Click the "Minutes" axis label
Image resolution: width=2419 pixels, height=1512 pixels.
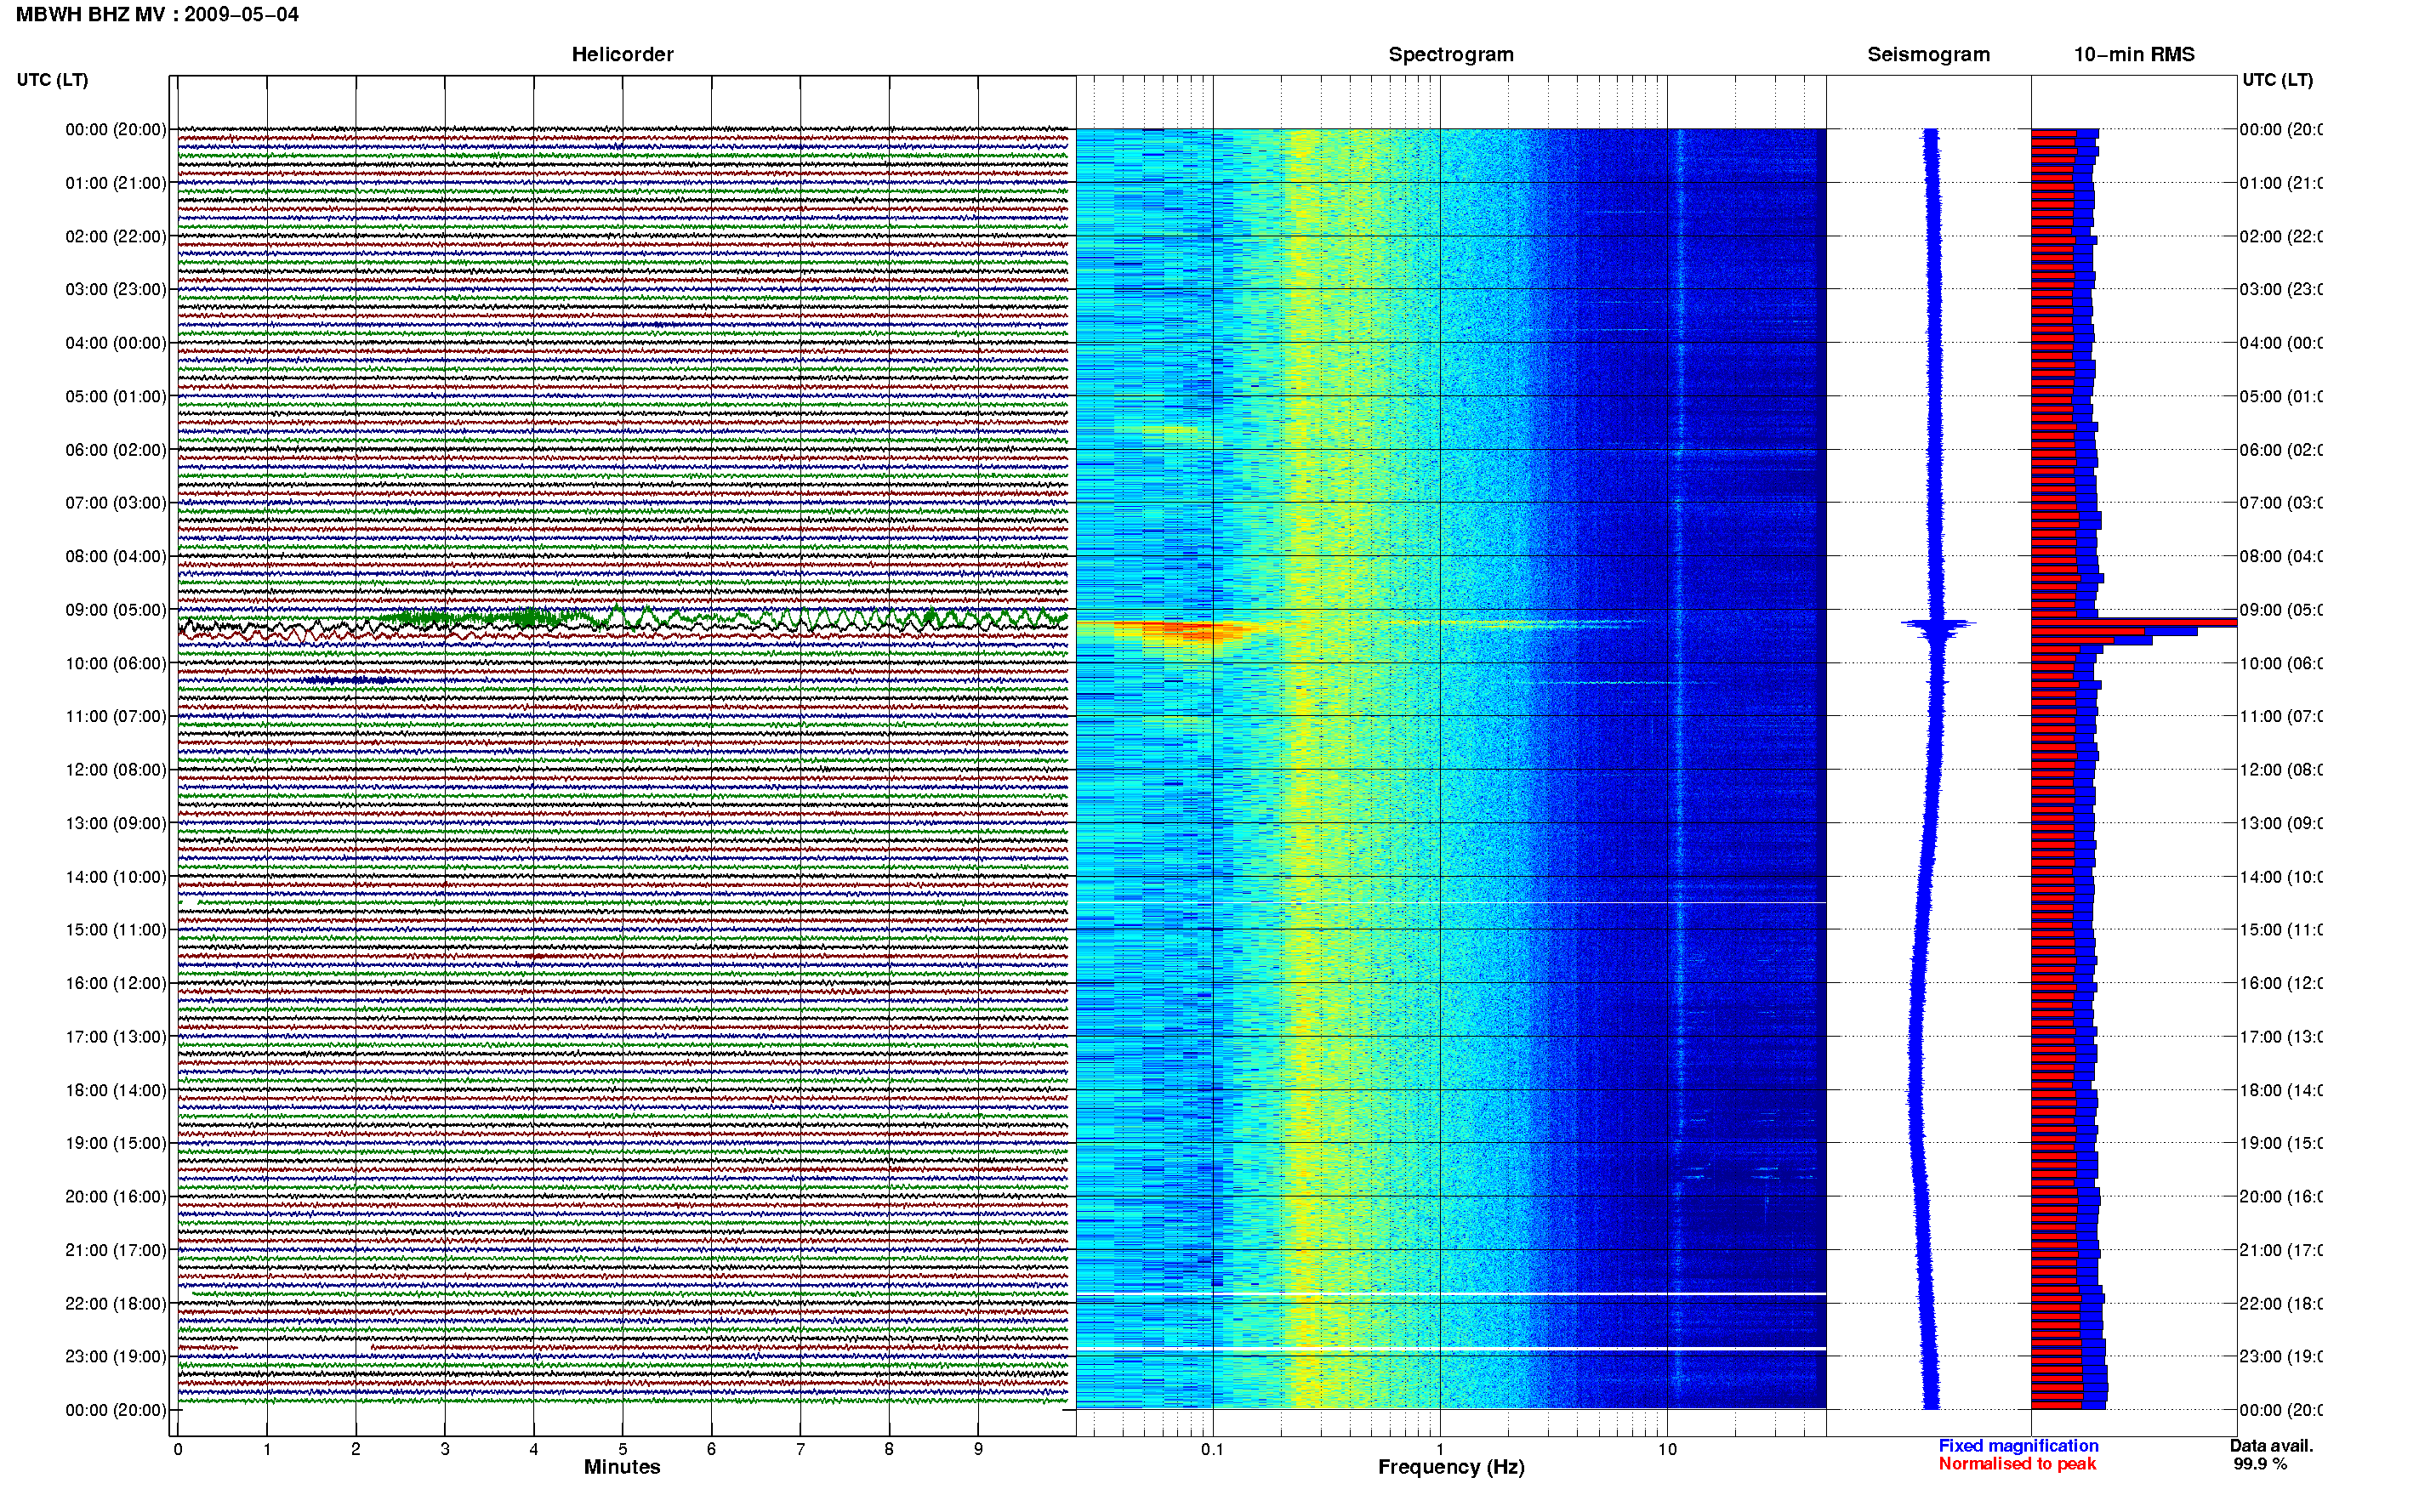[x=622, y=1467]
